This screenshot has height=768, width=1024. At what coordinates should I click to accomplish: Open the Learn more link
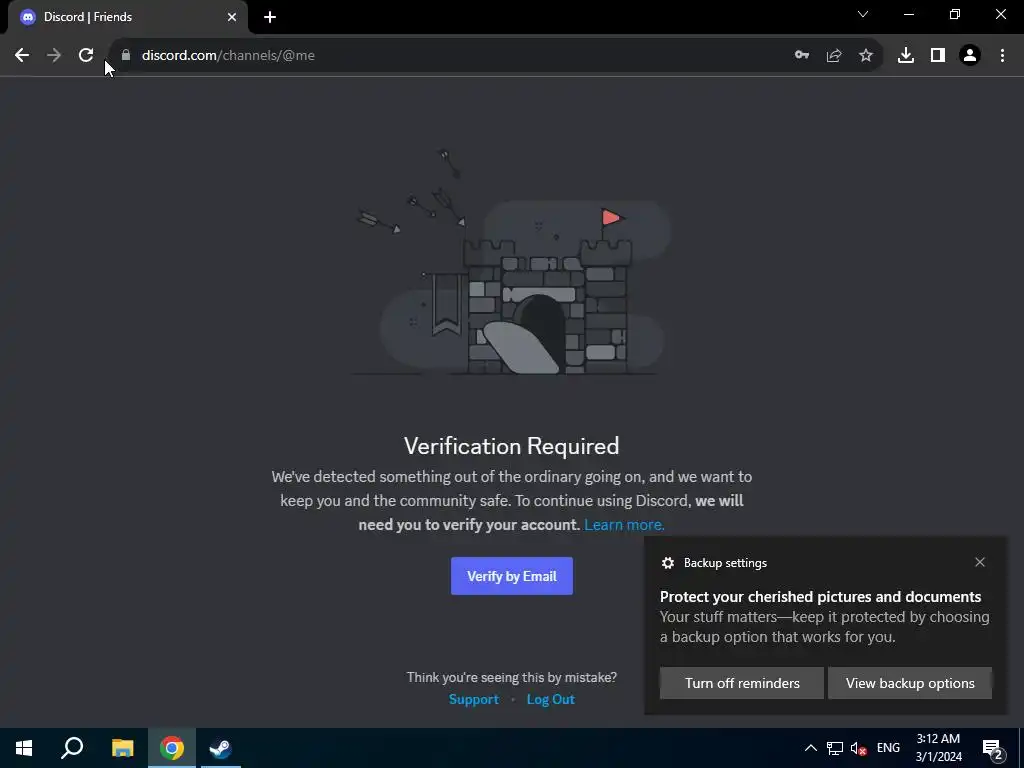point(624,525)
